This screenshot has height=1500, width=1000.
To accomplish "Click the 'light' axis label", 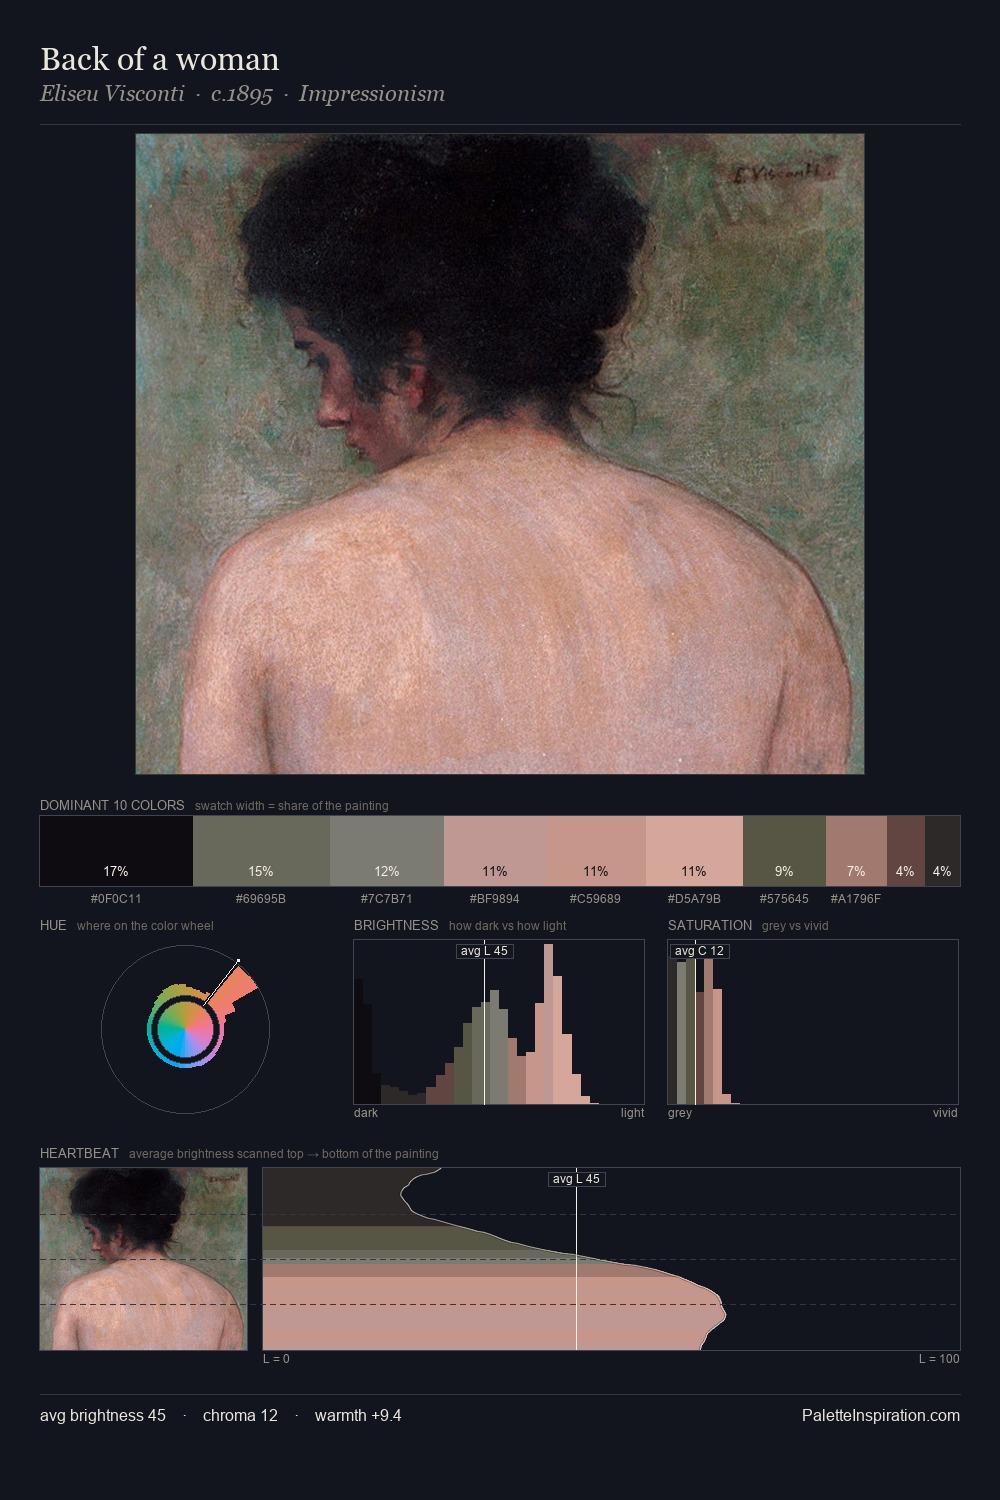I will click(x=633, y=1113).
